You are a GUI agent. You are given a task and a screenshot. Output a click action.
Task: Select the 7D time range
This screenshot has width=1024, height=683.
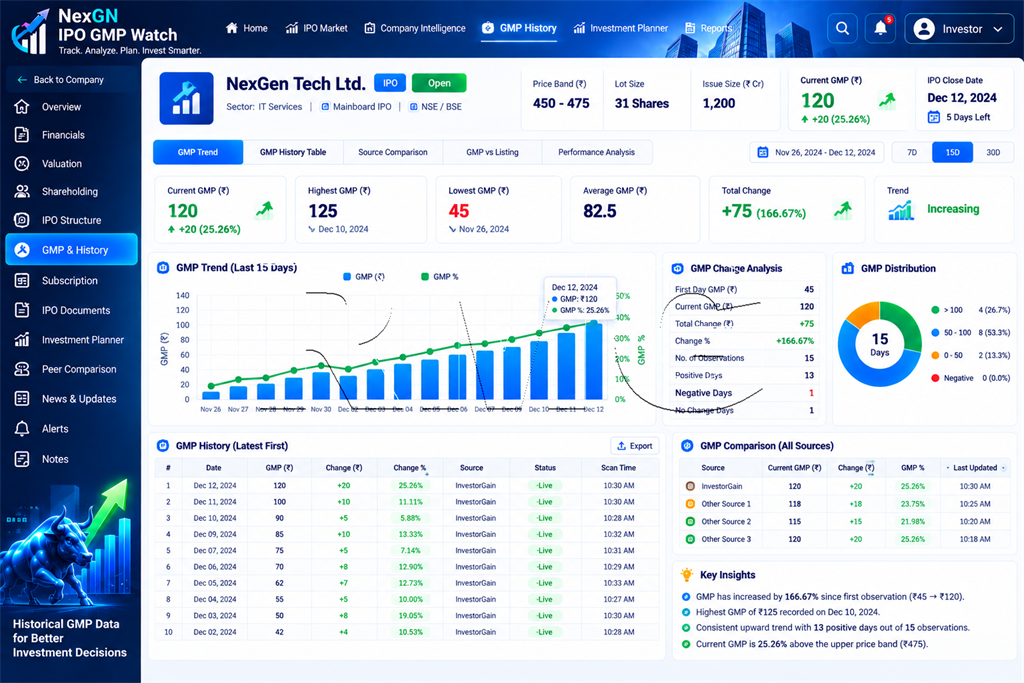[x=912, y=152]
